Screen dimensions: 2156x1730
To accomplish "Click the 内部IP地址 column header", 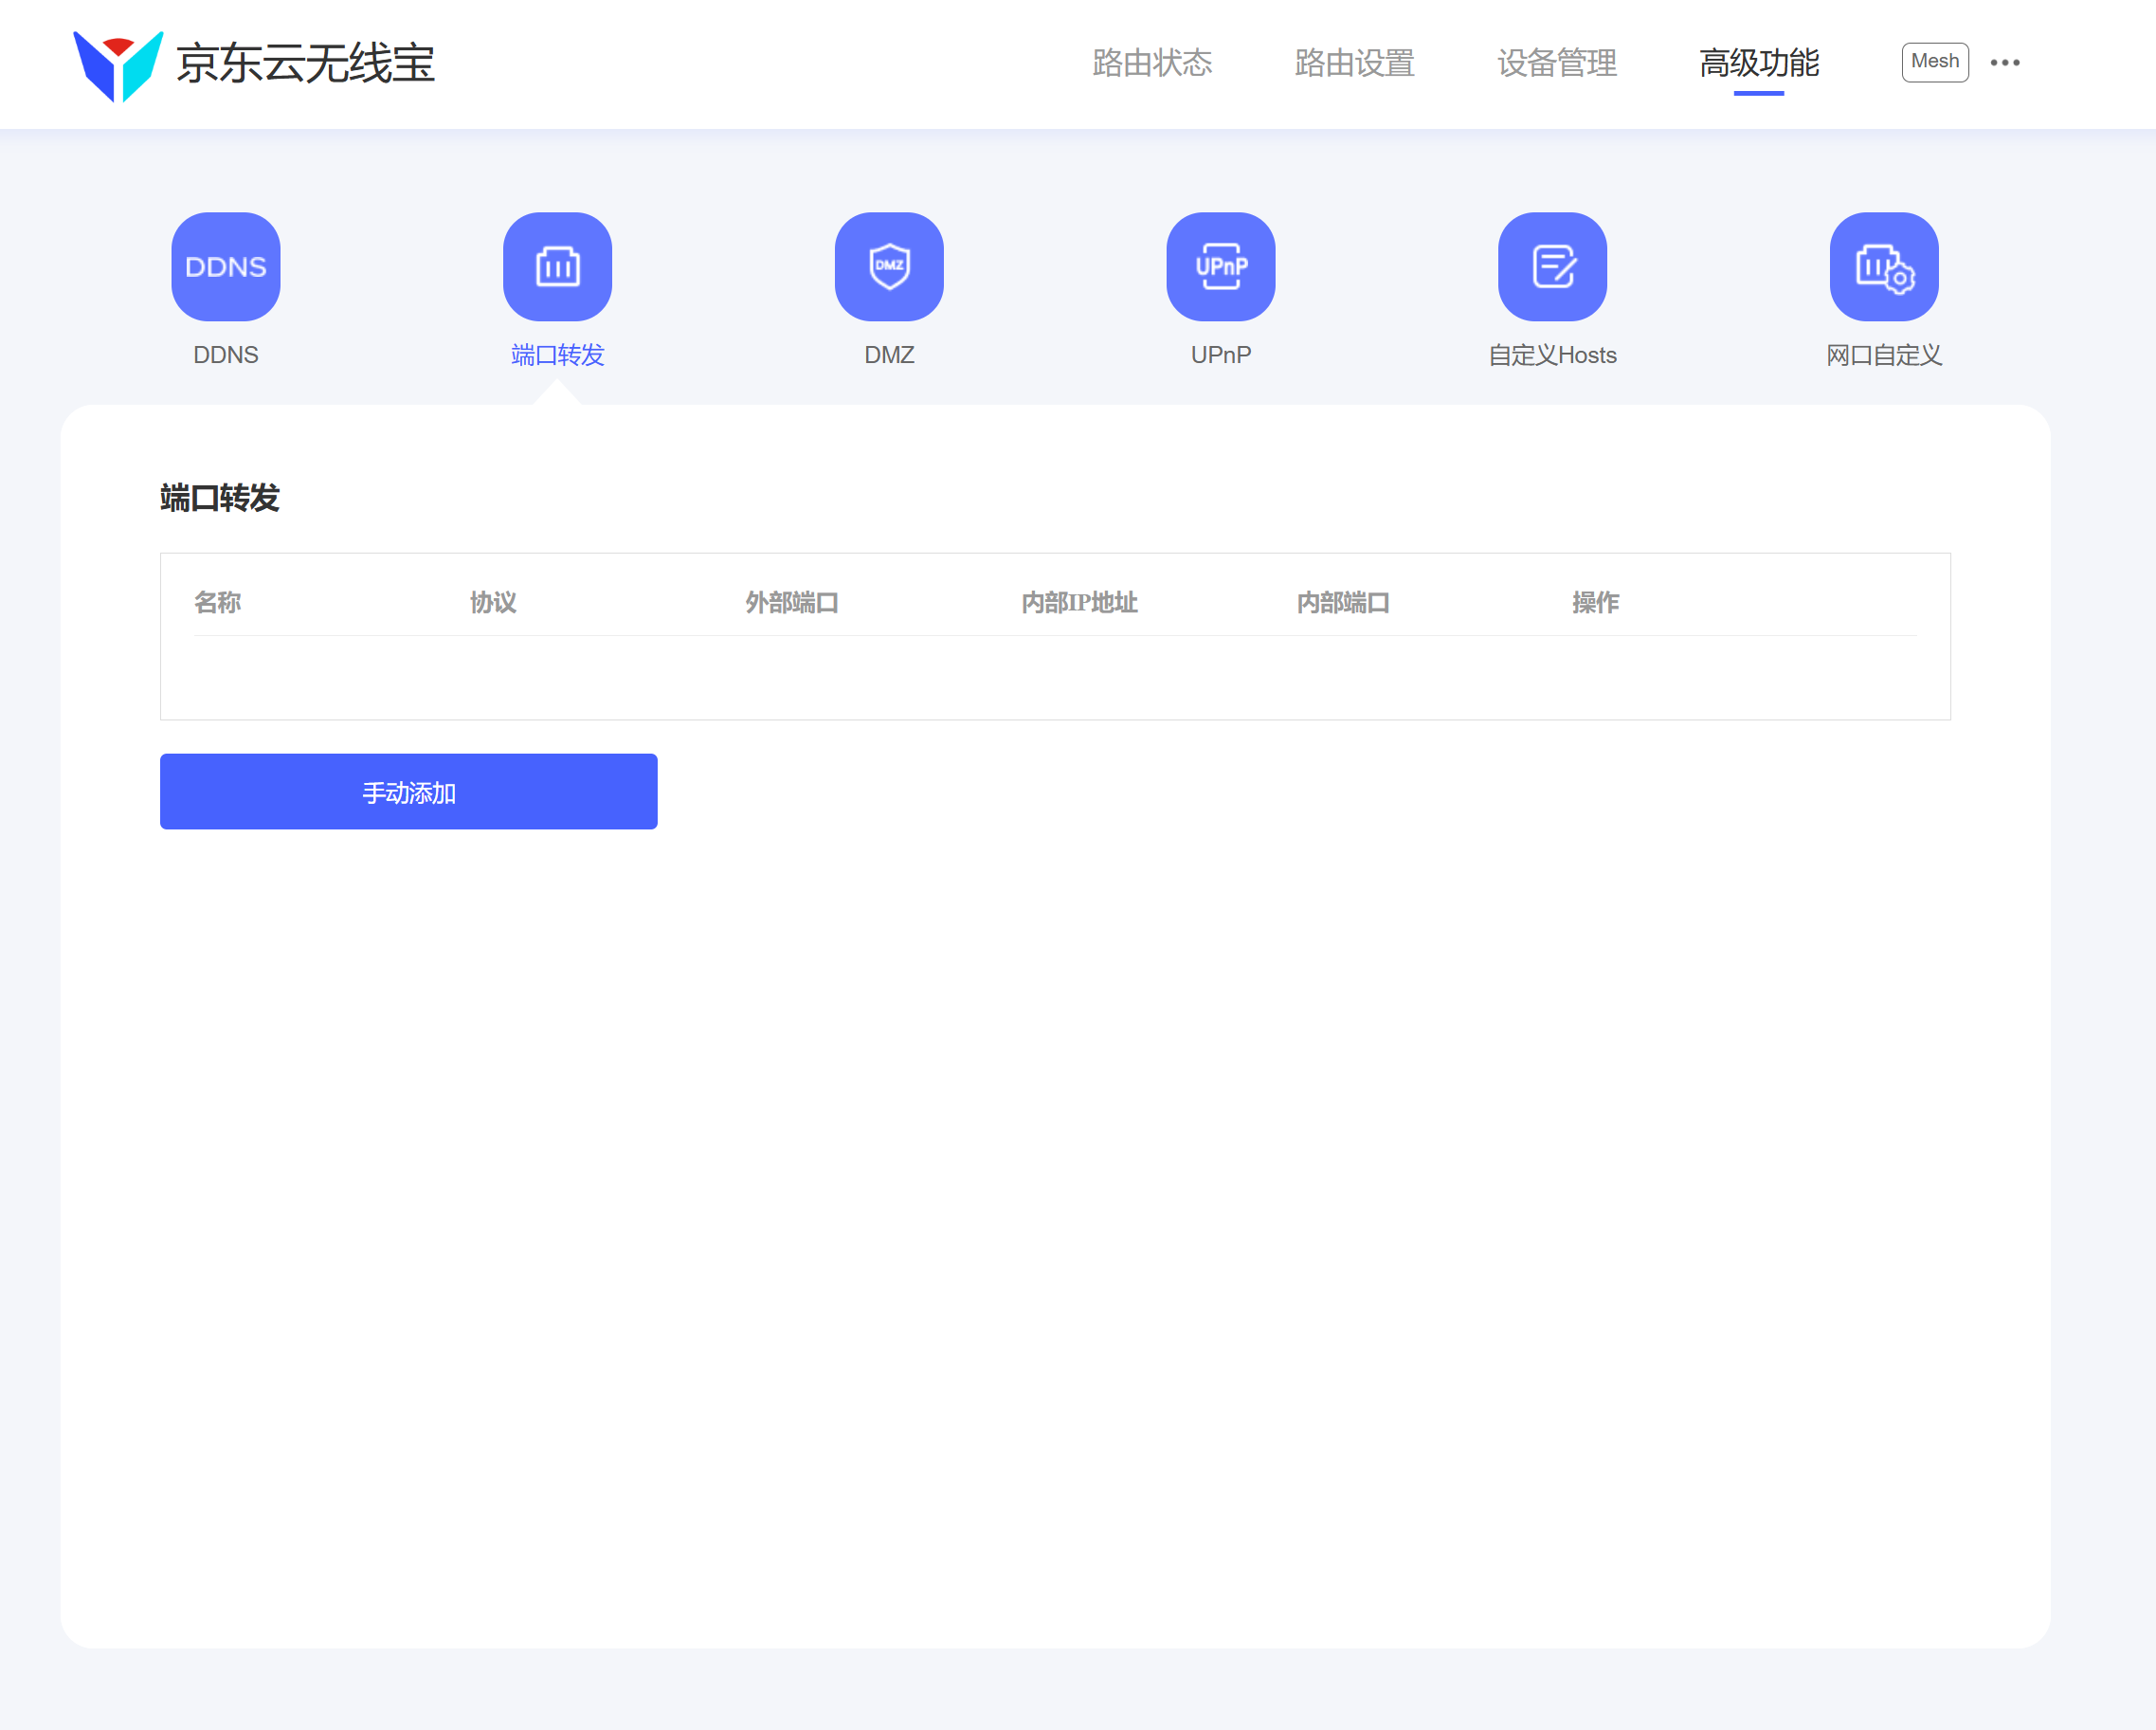I will [1080, 603].
